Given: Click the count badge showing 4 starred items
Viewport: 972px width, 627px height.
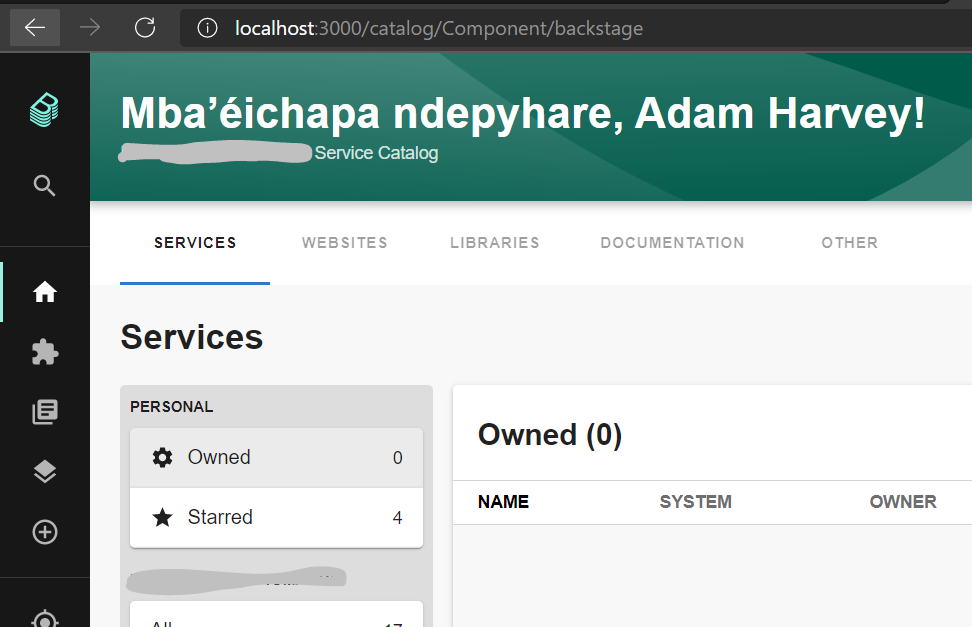Looking at the screenshot, I should point(397,517).
